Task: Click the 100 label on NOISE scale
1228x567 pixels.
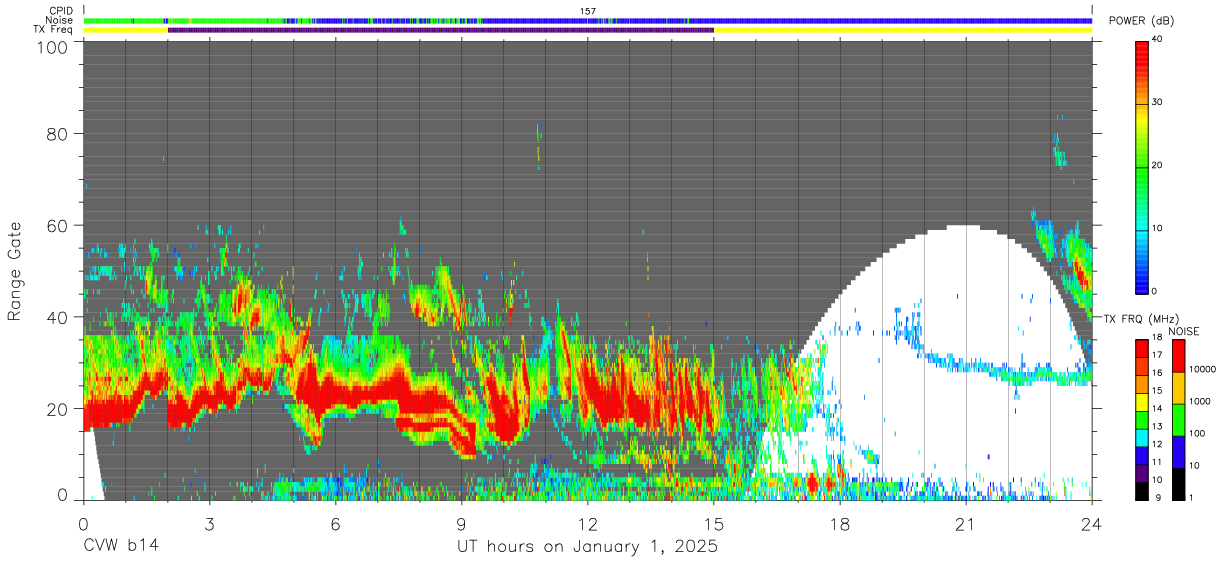Action: pyautogui.click(x=1196, y=434)
